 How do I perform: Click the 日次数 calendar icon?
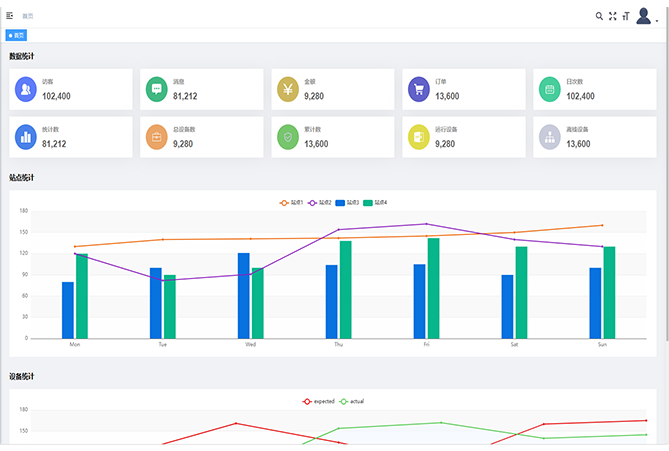click(x=549, y=89)
